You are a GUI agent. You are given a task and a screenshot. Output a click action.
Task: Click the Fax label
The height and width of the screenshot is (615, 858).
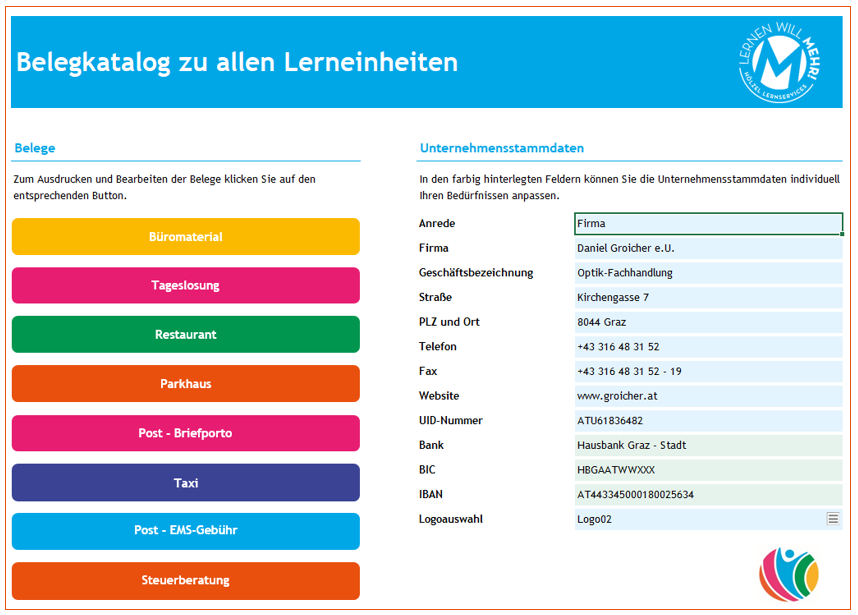[428, 371]
